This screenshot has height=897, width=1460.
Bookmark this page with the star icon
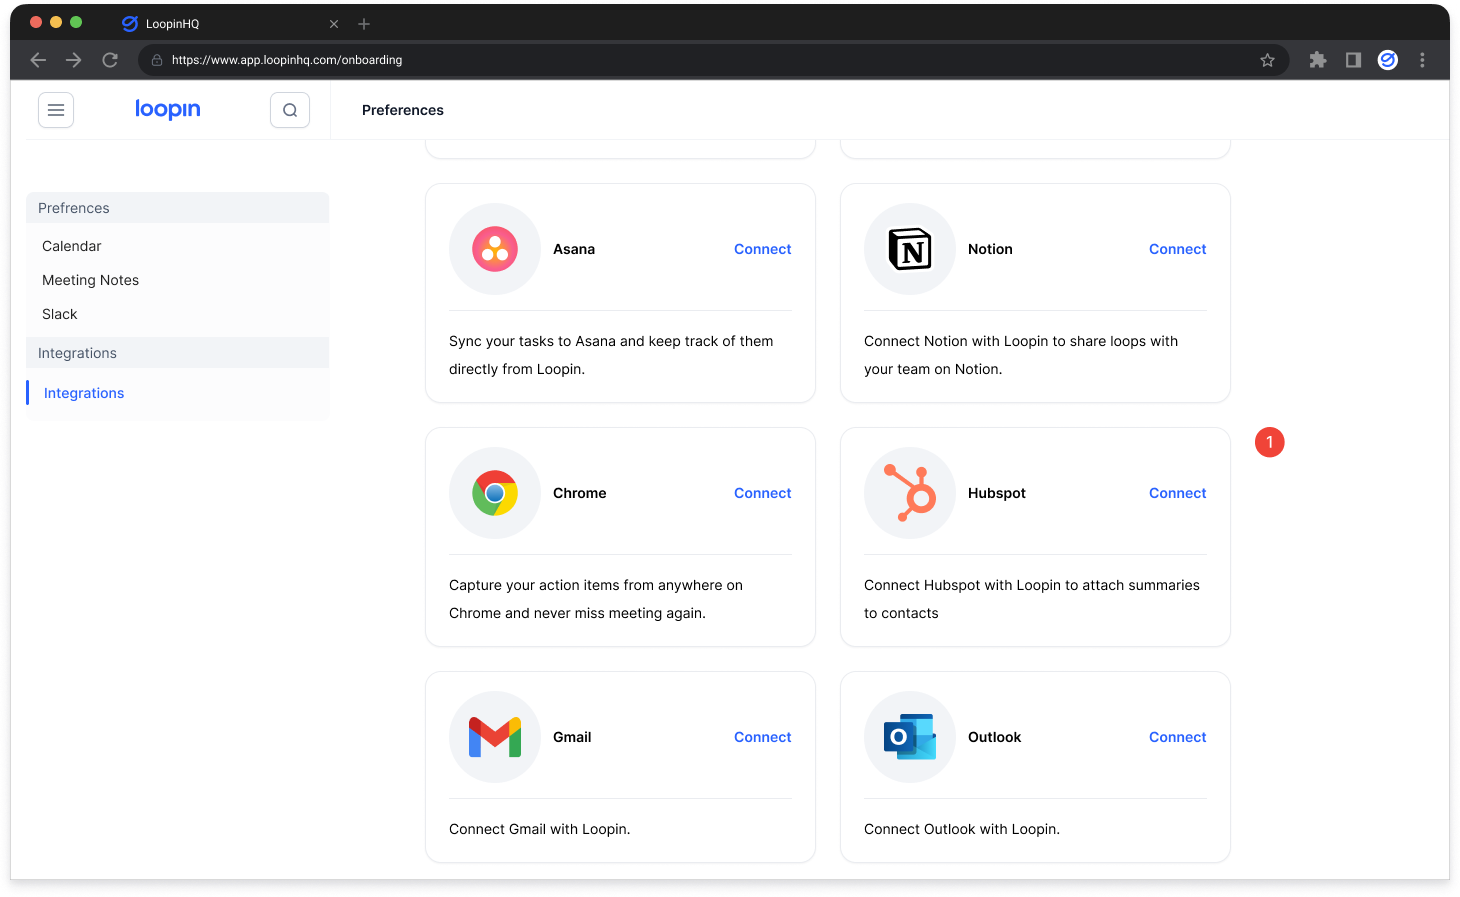pos(1267,60)
